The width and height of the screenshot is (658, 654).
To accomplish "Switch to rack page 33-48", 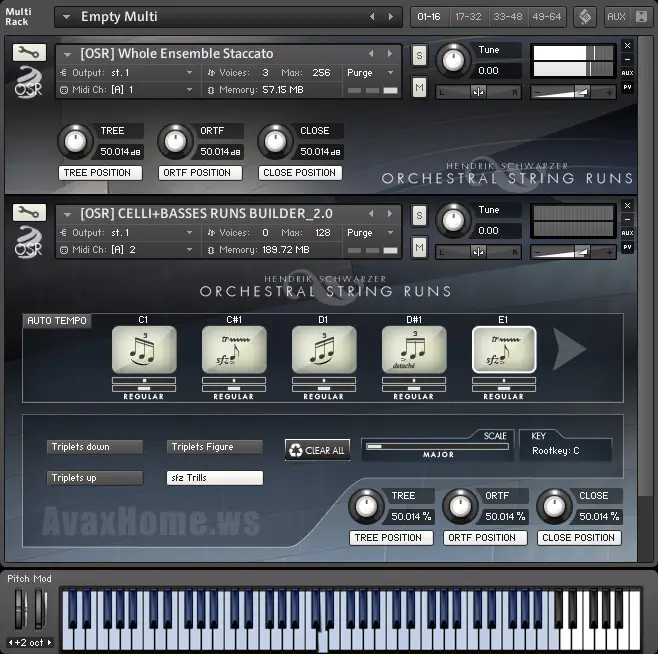I will click(x=508, y=17).
